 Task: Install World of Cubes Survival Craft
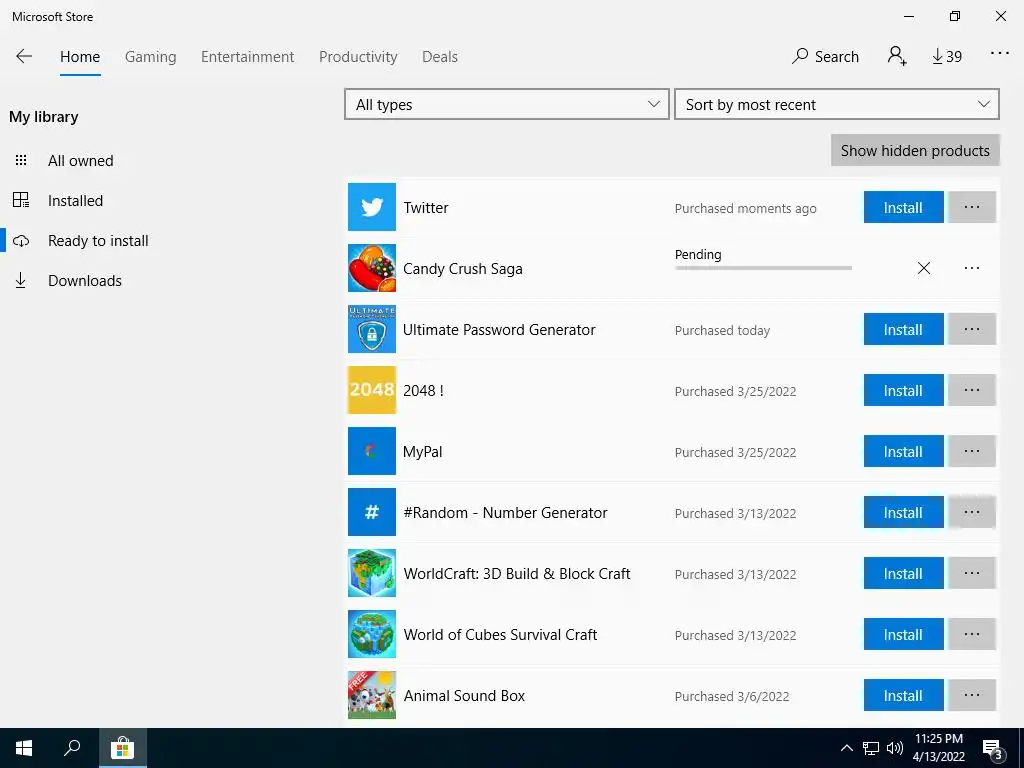click(x=903, y=633)
